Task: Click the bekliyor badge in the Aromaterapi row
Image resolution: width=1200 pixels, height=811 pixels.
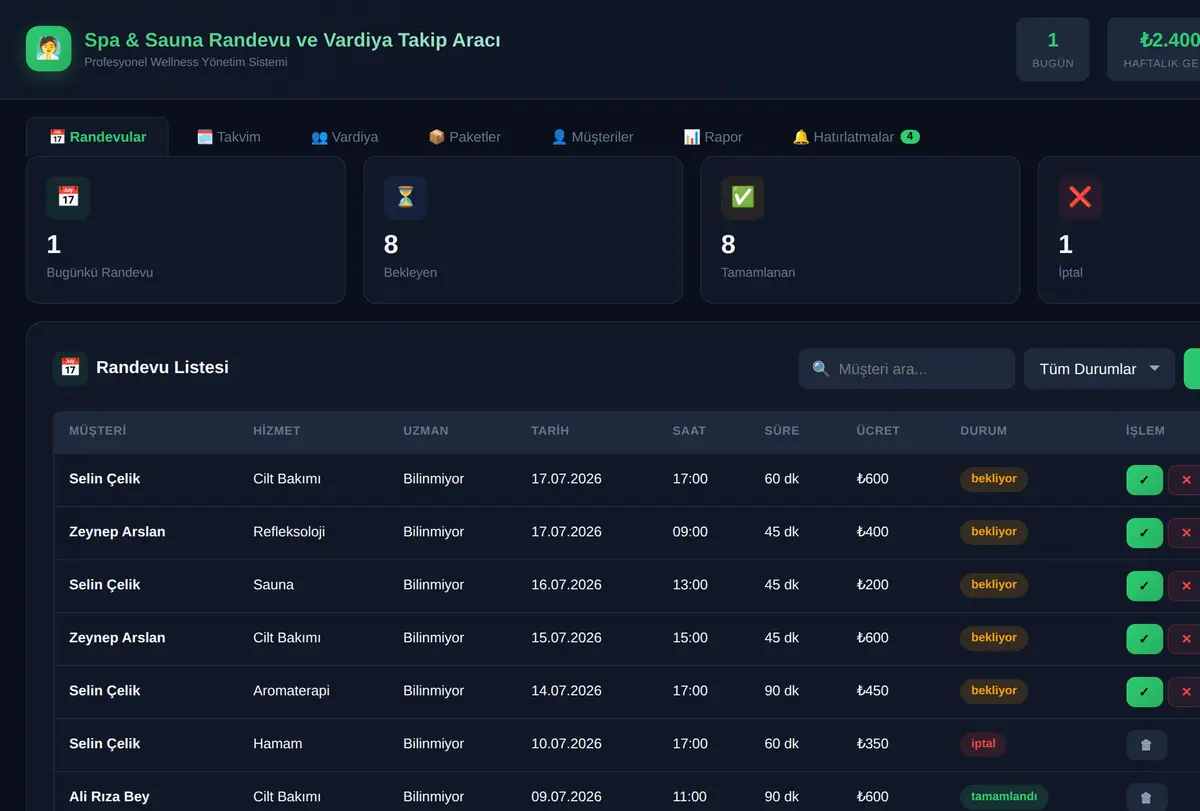Action: pos(994,691)
